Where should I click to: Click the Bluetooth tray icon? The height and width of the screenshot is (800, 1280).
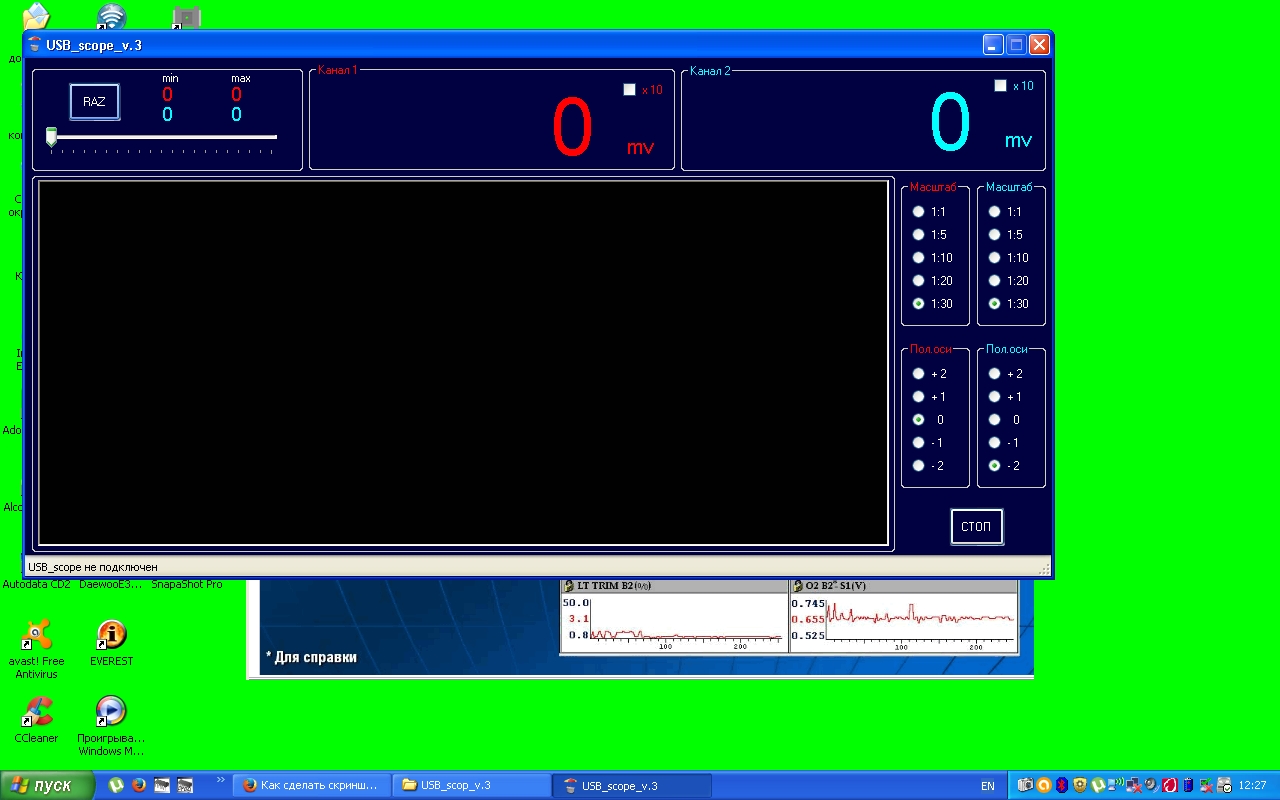pos(1062,785)
